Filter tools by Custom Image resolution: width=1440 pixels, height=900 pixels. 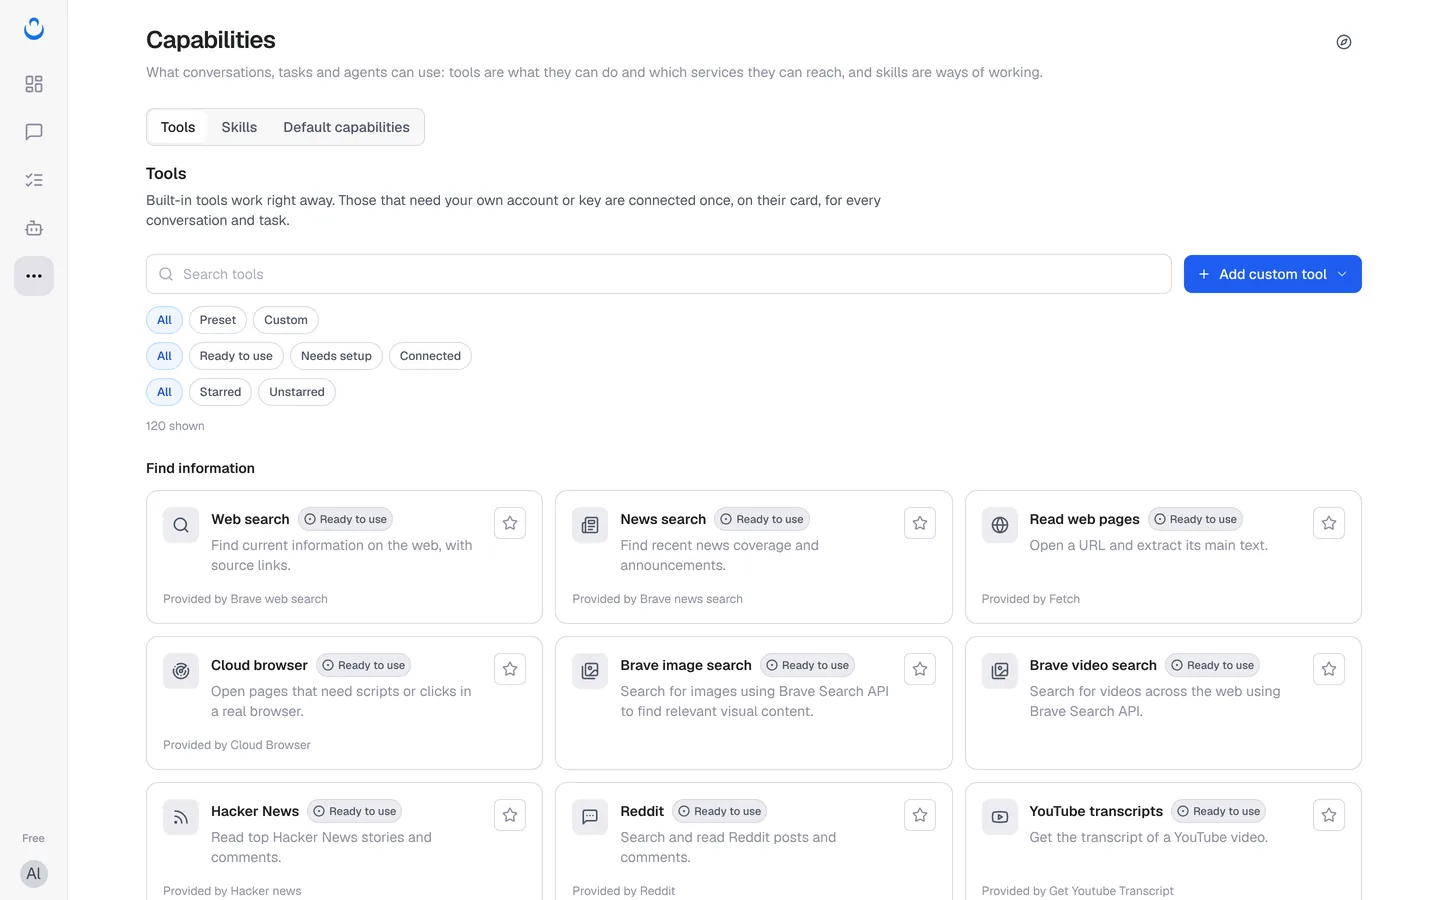coord(286,320)
